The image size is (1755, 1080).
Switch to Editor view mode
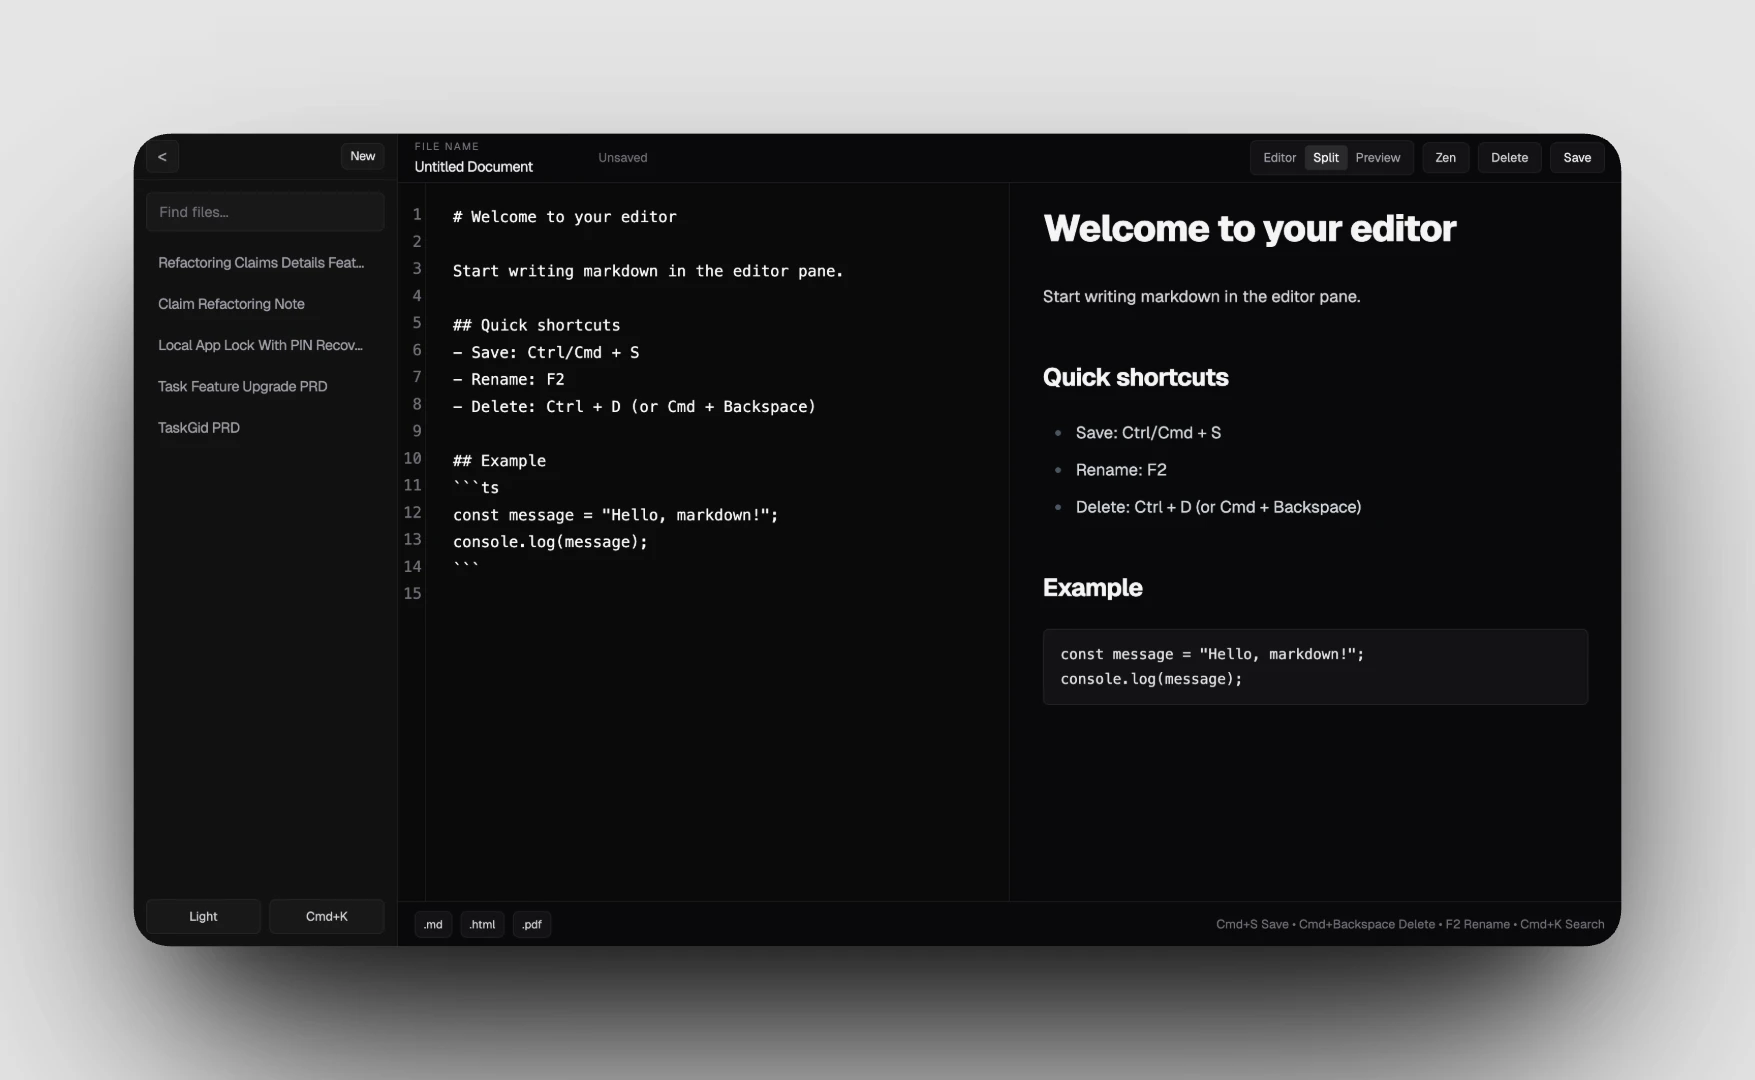[x=1279, y=158]
